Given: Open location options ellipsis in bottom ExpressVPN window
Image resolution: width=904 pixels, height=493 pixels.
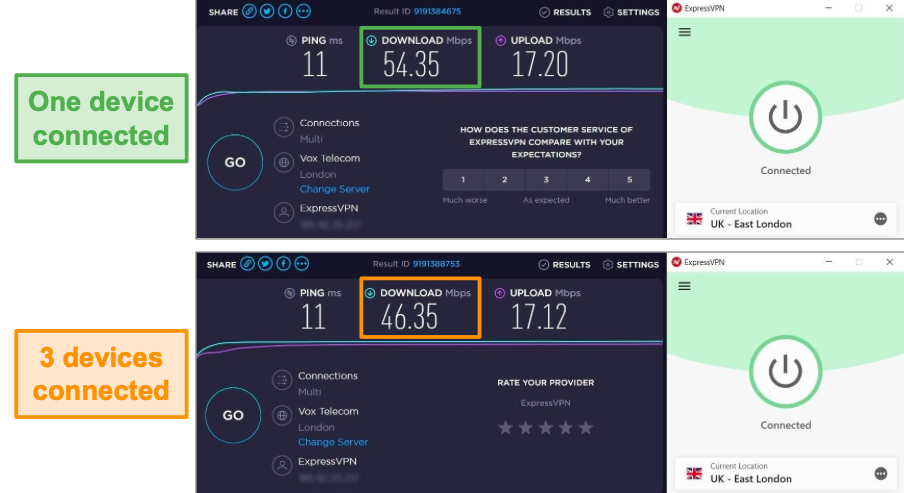Looking at the screenshot, I should pos(881,474).
